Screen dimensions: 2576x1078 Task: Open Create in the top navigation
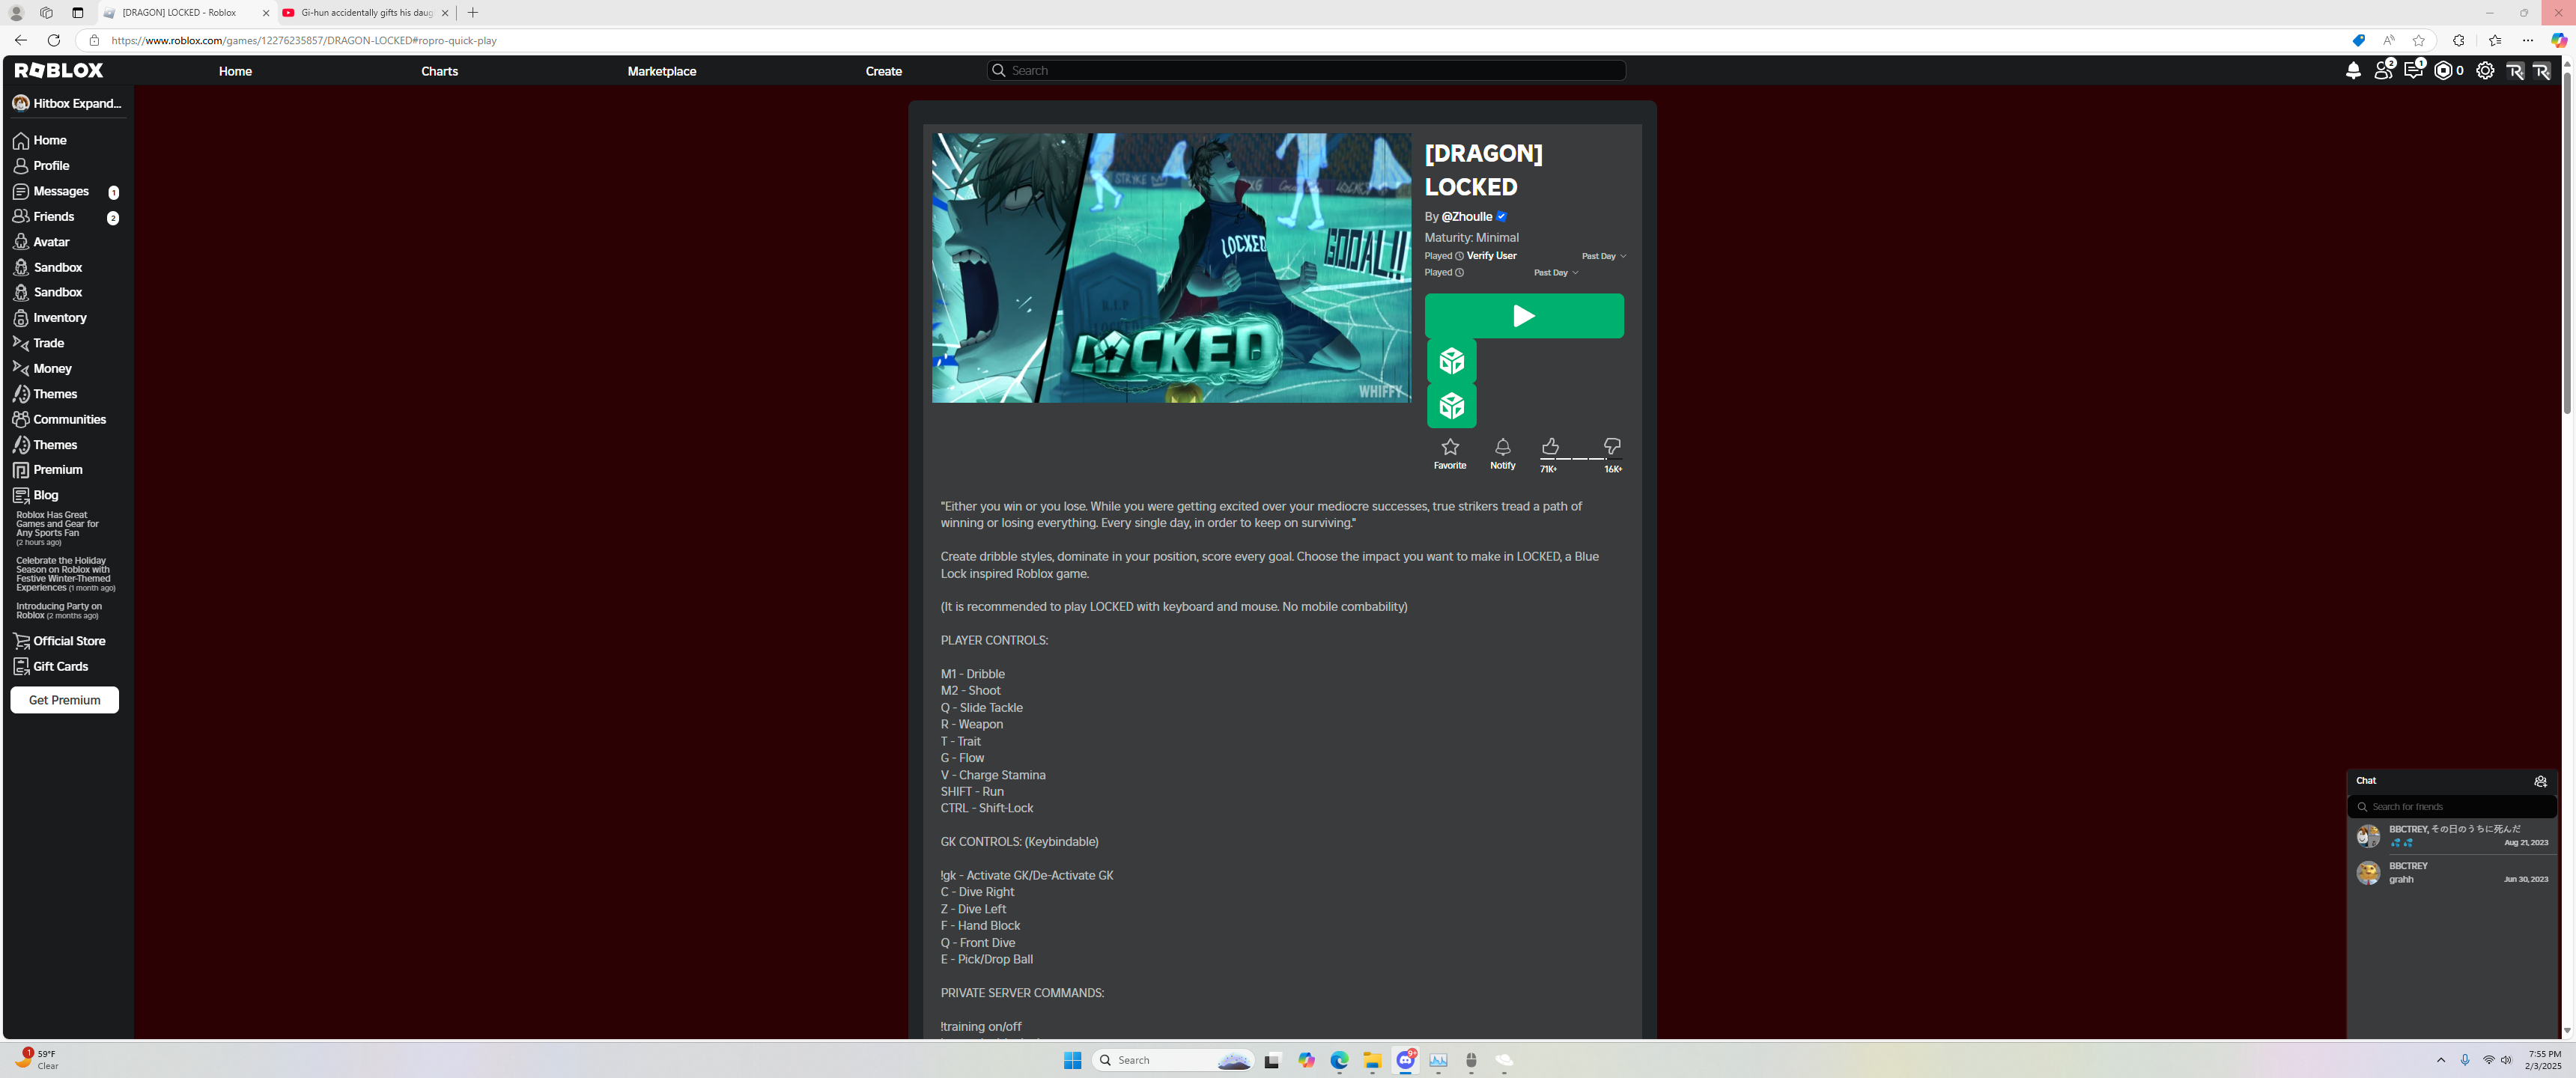coord(883,71)
